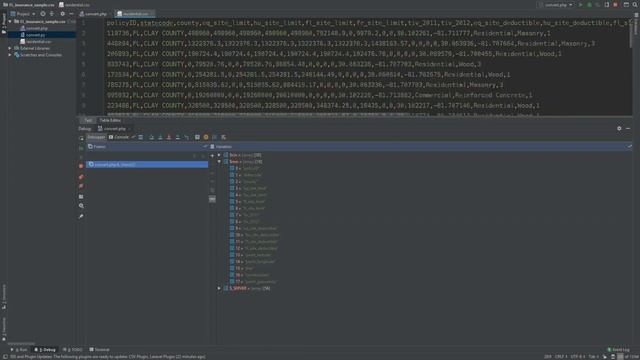
Task: Click the Frames panel header
Action: [147, 147]
